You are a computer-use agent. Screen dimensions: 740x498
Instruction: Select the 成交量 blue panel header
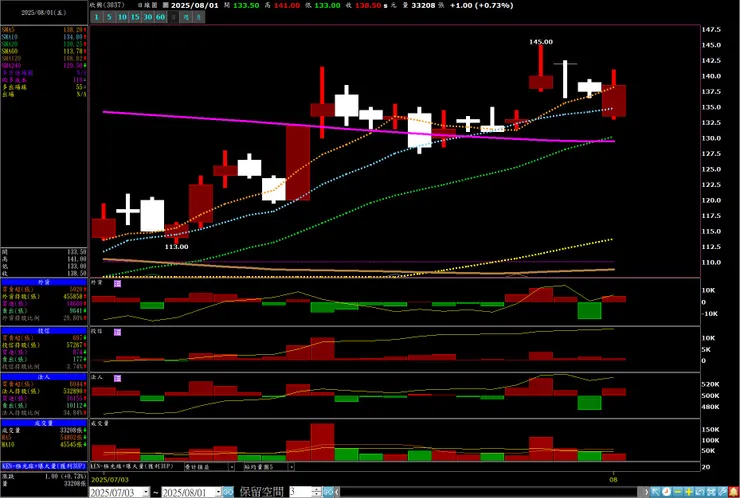coord(44,423)
